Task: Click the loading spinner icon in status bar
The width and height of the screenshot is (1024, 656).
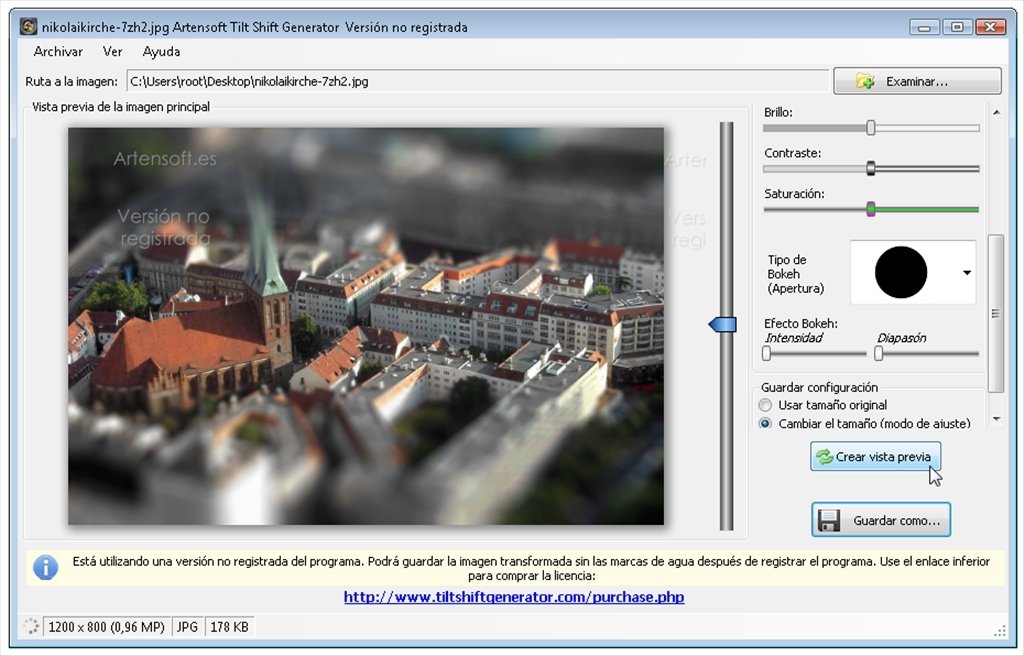Action: [31, 627]
